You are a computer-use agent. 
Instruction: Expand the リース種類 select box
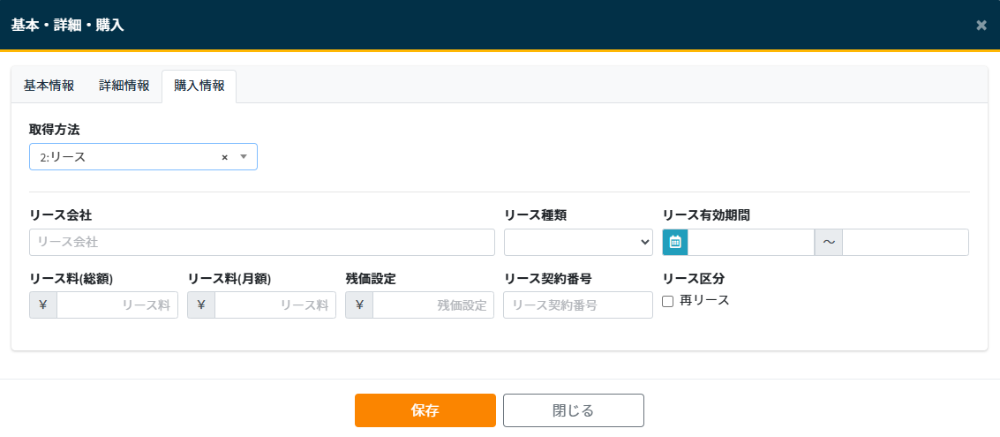[578, 242]
